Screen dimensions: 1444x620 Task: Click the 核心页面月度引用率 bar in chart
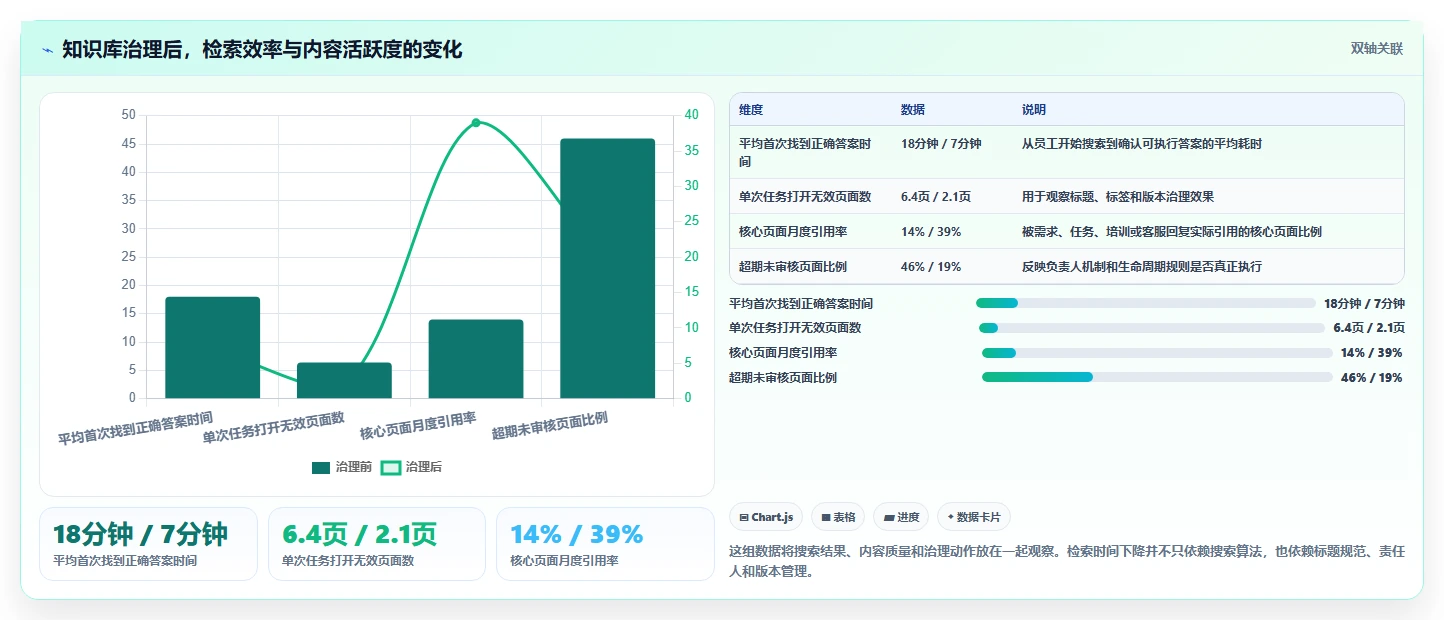[476, 359]
